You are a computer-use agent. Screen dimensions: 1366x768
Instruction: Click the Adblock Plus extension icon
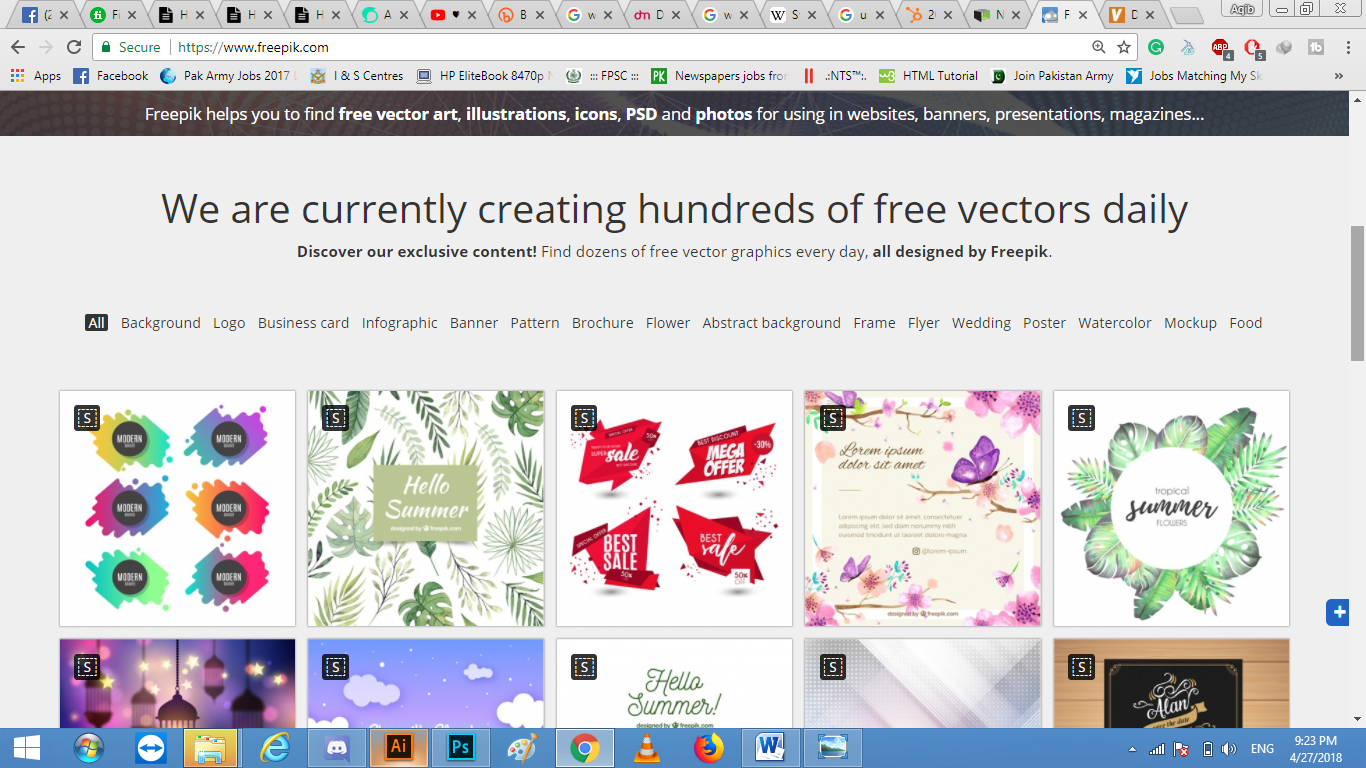coord(1220,47)
